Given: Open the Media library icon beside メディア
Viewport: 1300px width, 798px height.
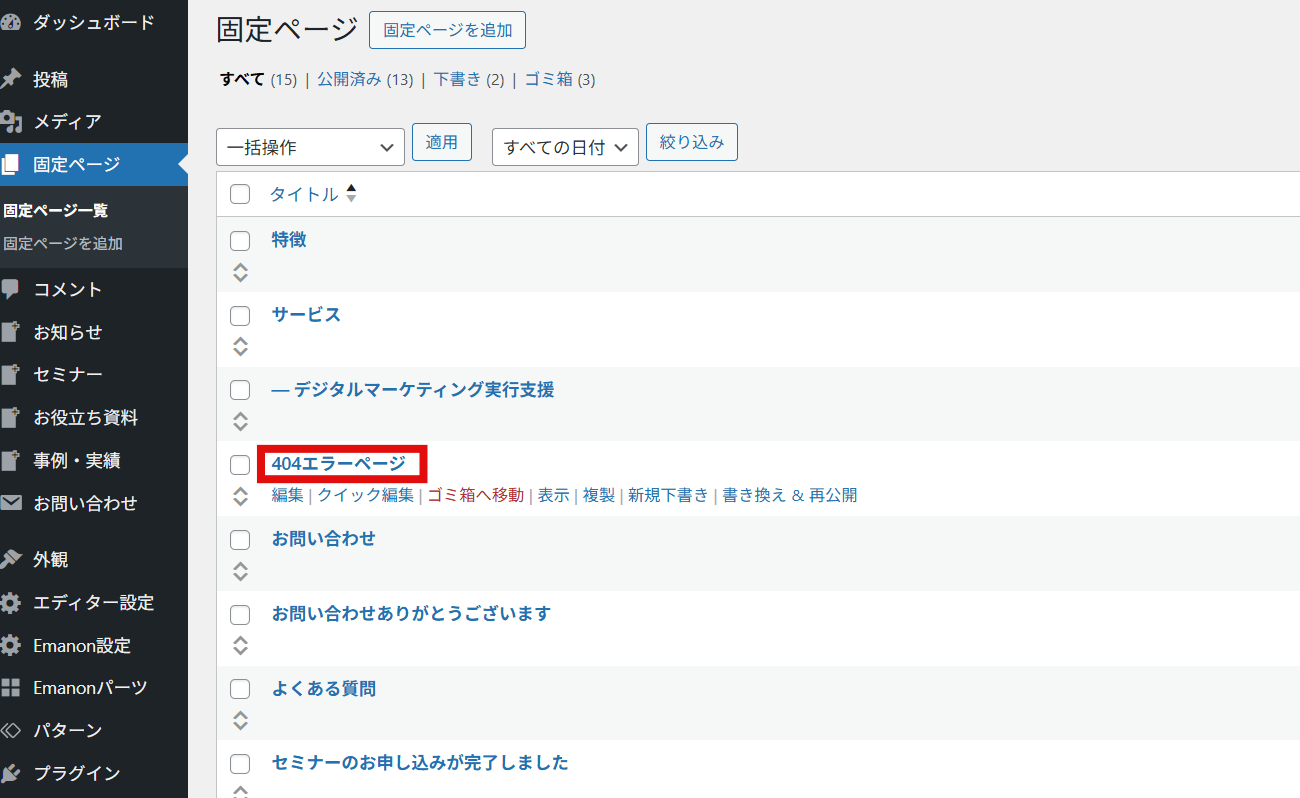Looking at the screenshot, I should (x=11, y=122).
